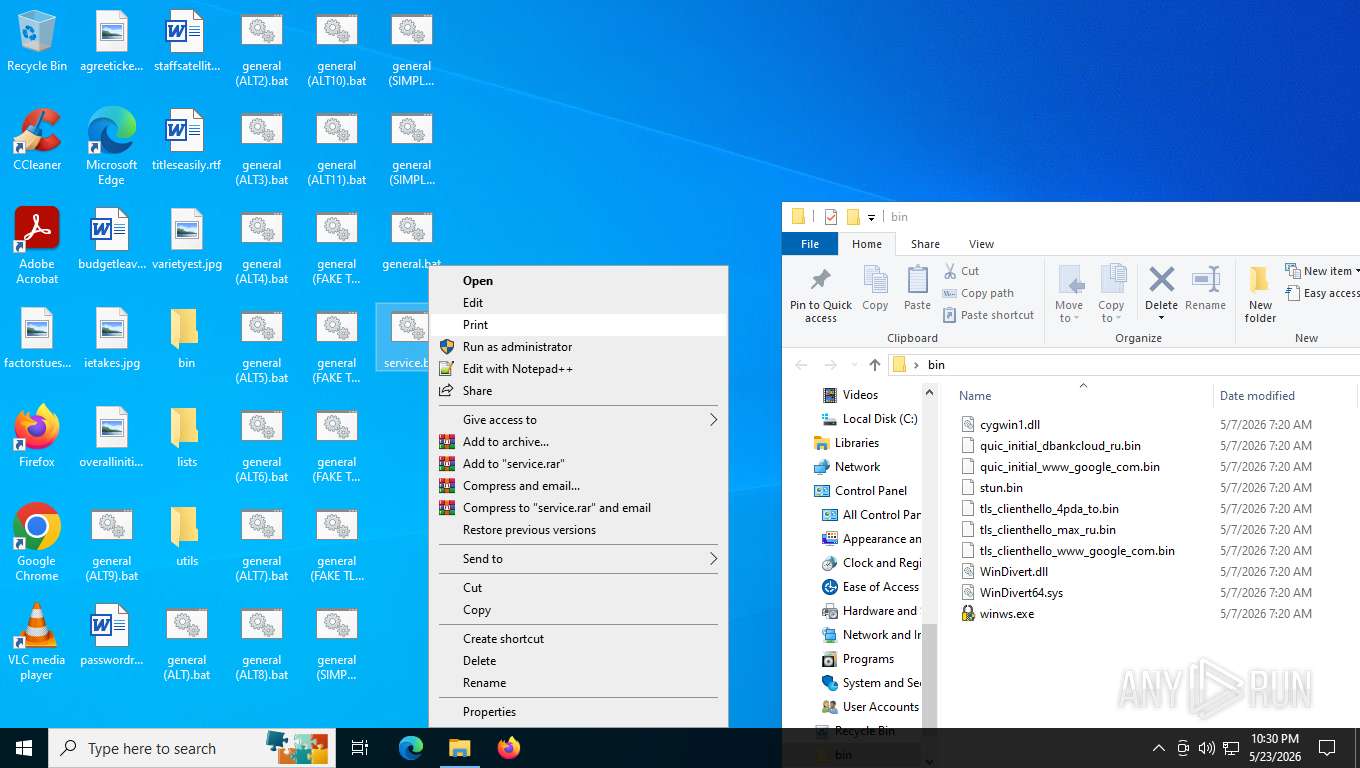Select winws.exe in the file list
Screen dimensions: 1360x768
click(998, 614)
